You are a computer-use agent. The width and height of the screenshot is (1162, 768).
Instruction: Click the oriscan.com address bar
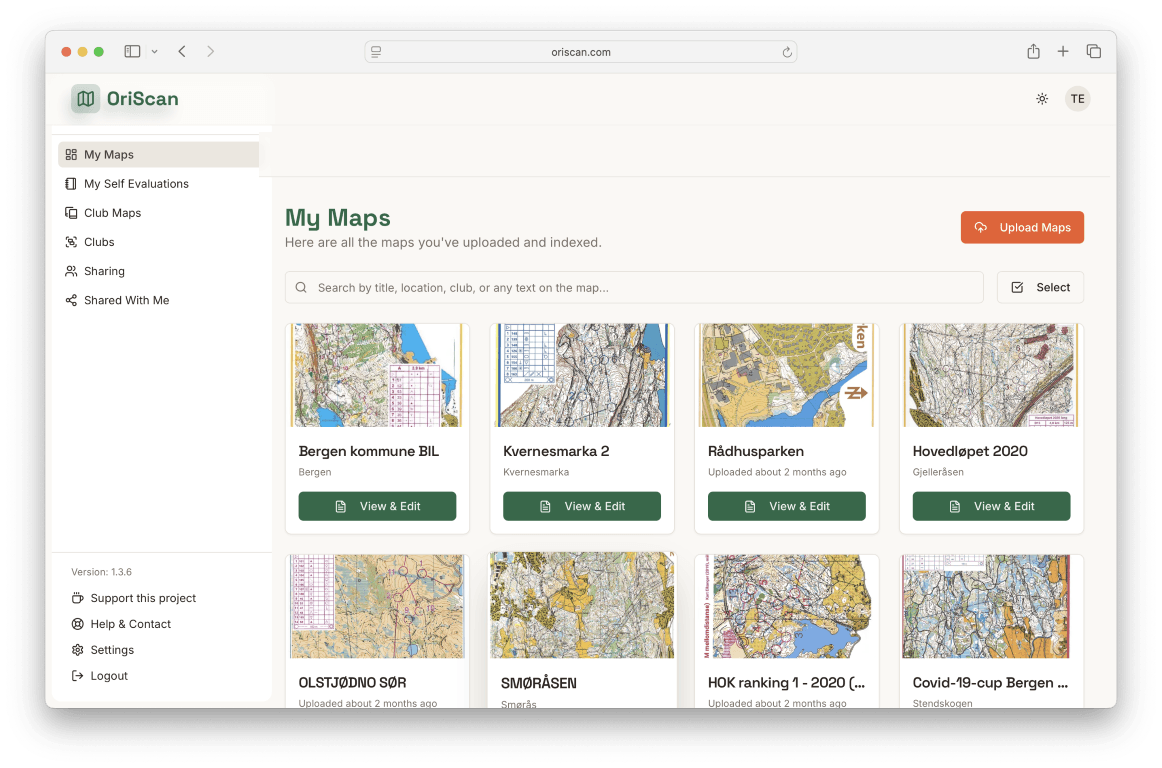pos(581,52)
